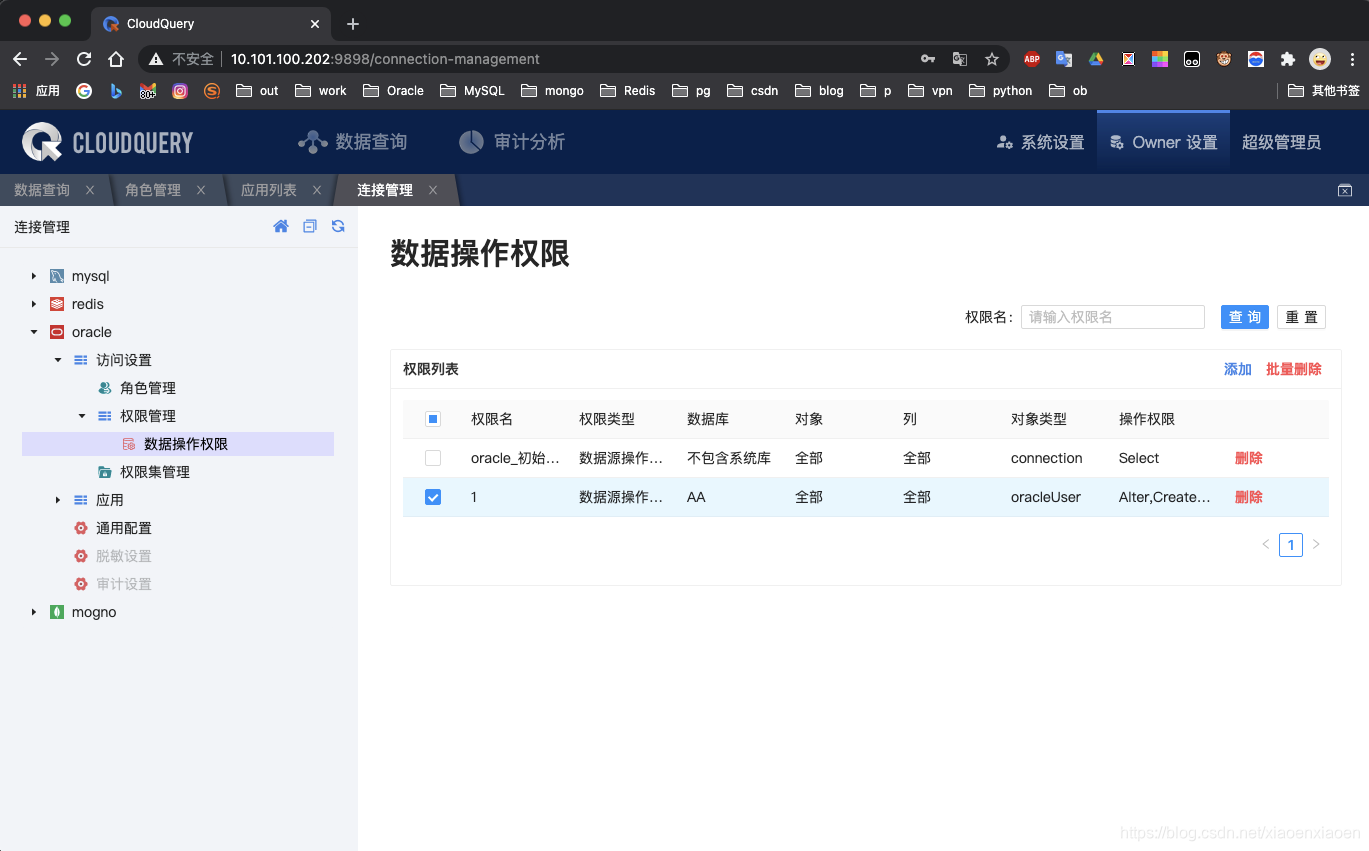The height and width of the screenshot is (851, 1369).
Task: Click the home icon in 连接管理 panel
Action: click(x=281, y=226)
